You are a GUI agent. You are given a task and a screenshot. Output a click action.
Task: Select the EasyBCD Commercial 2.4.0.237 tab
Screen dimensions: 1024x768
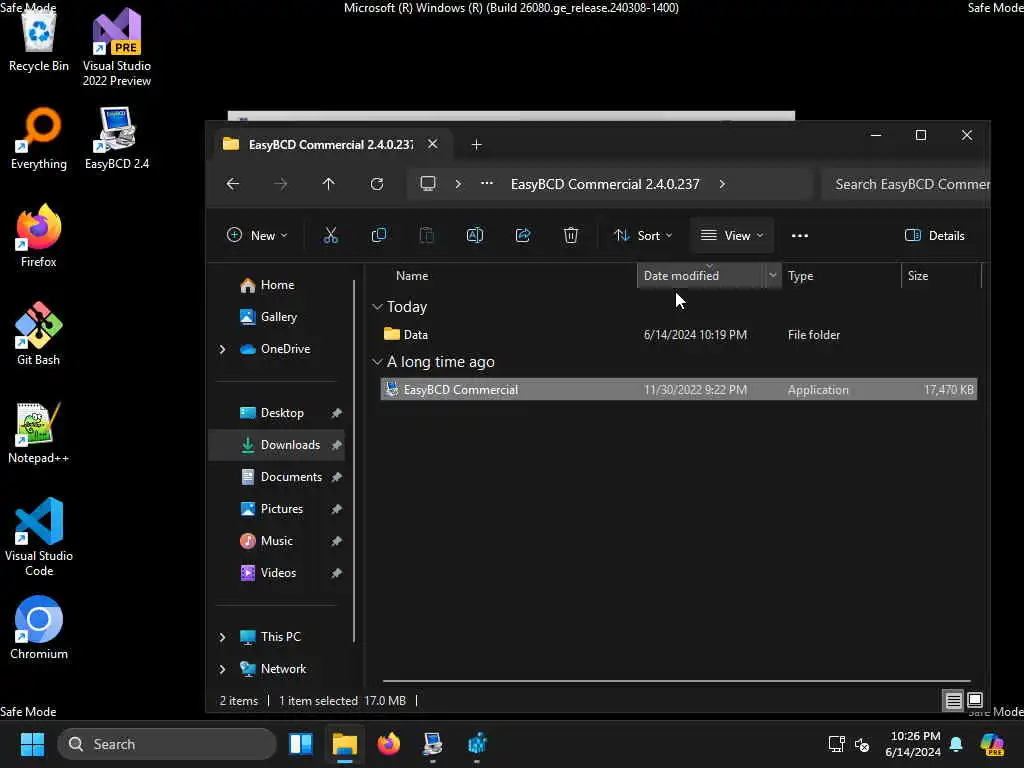pos(330,144)
